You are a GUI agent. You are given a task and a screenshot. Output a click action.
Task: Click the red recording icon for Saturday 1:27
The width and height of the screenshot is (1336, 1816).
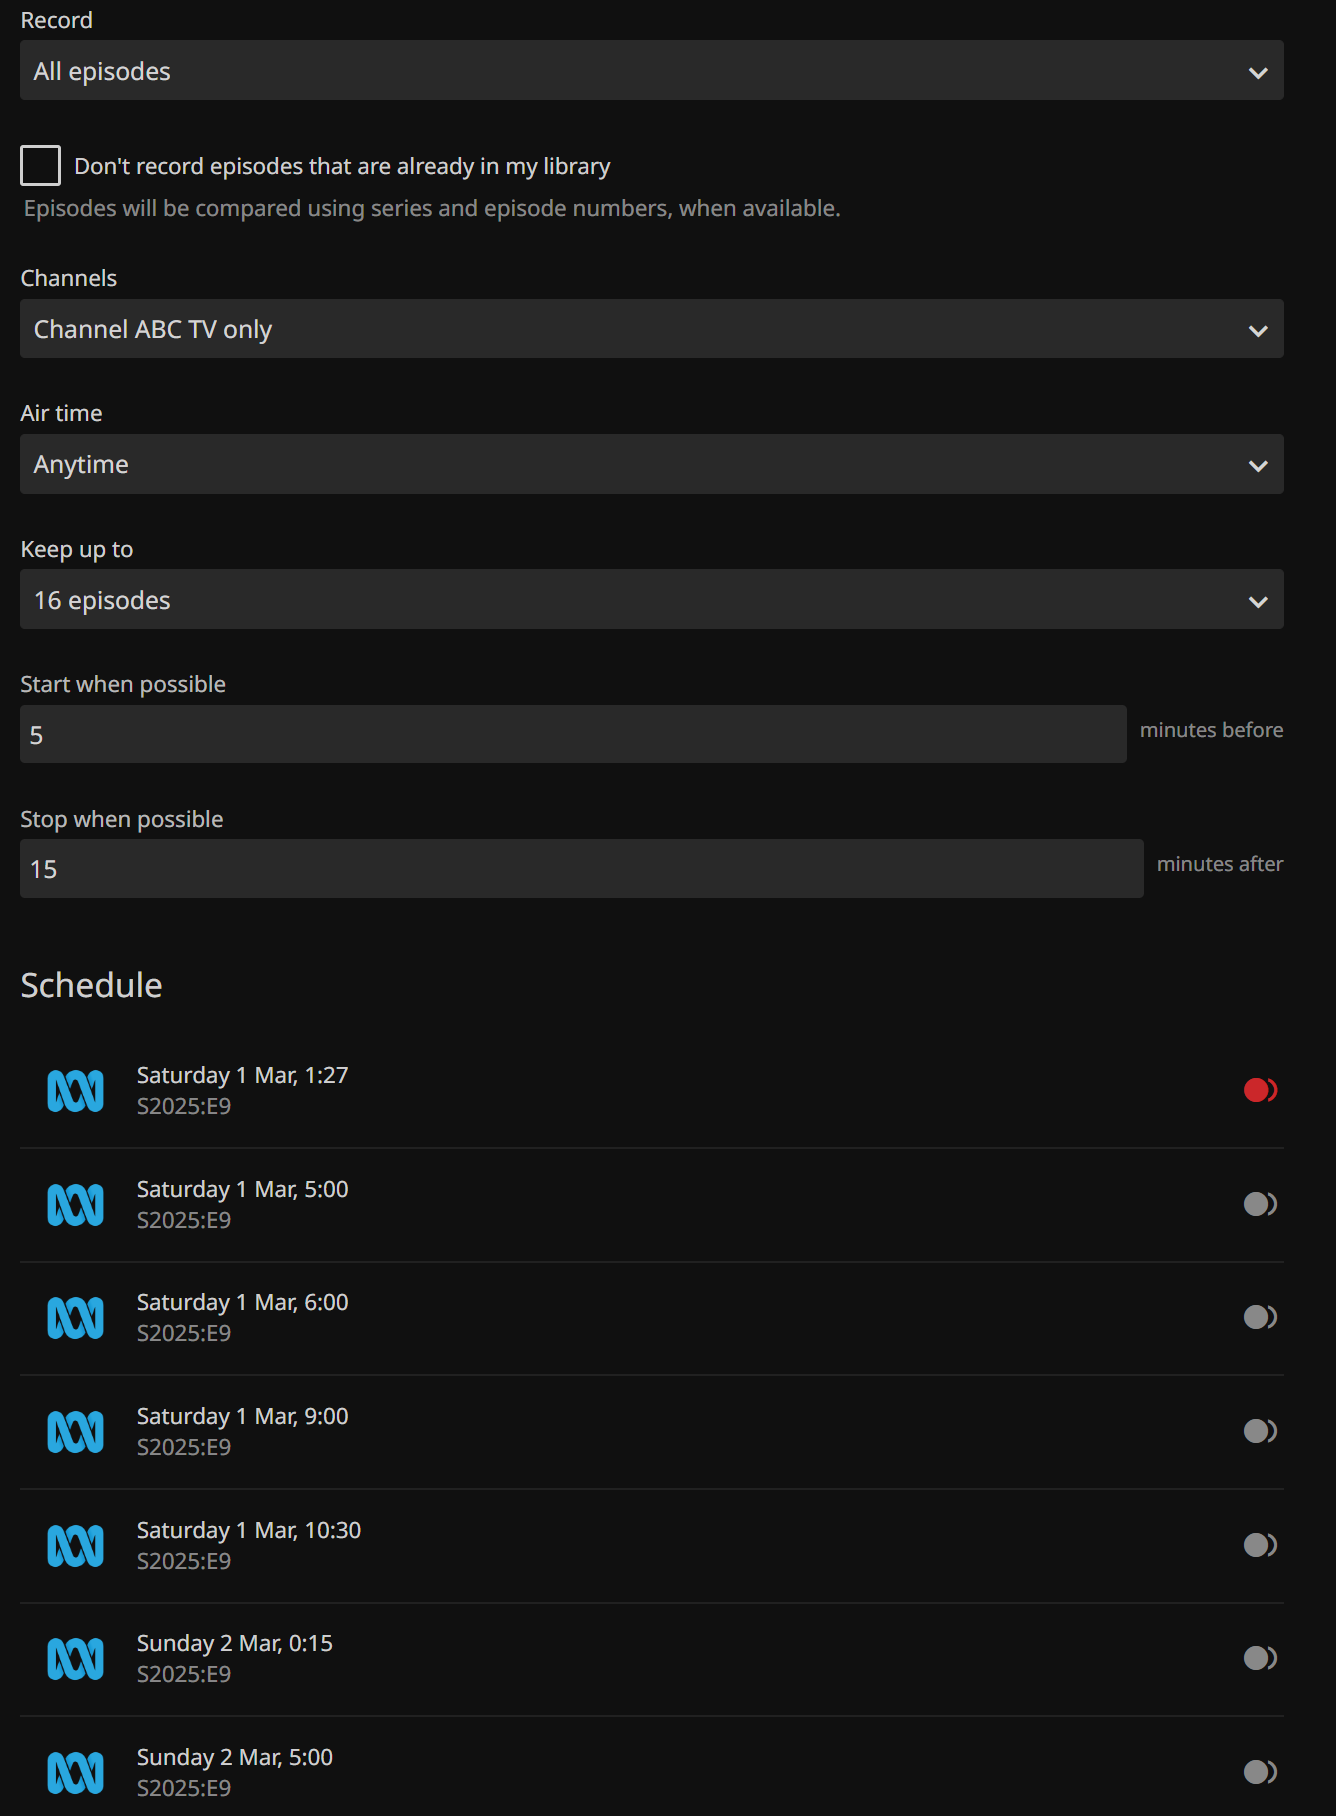[1259, 1090]
